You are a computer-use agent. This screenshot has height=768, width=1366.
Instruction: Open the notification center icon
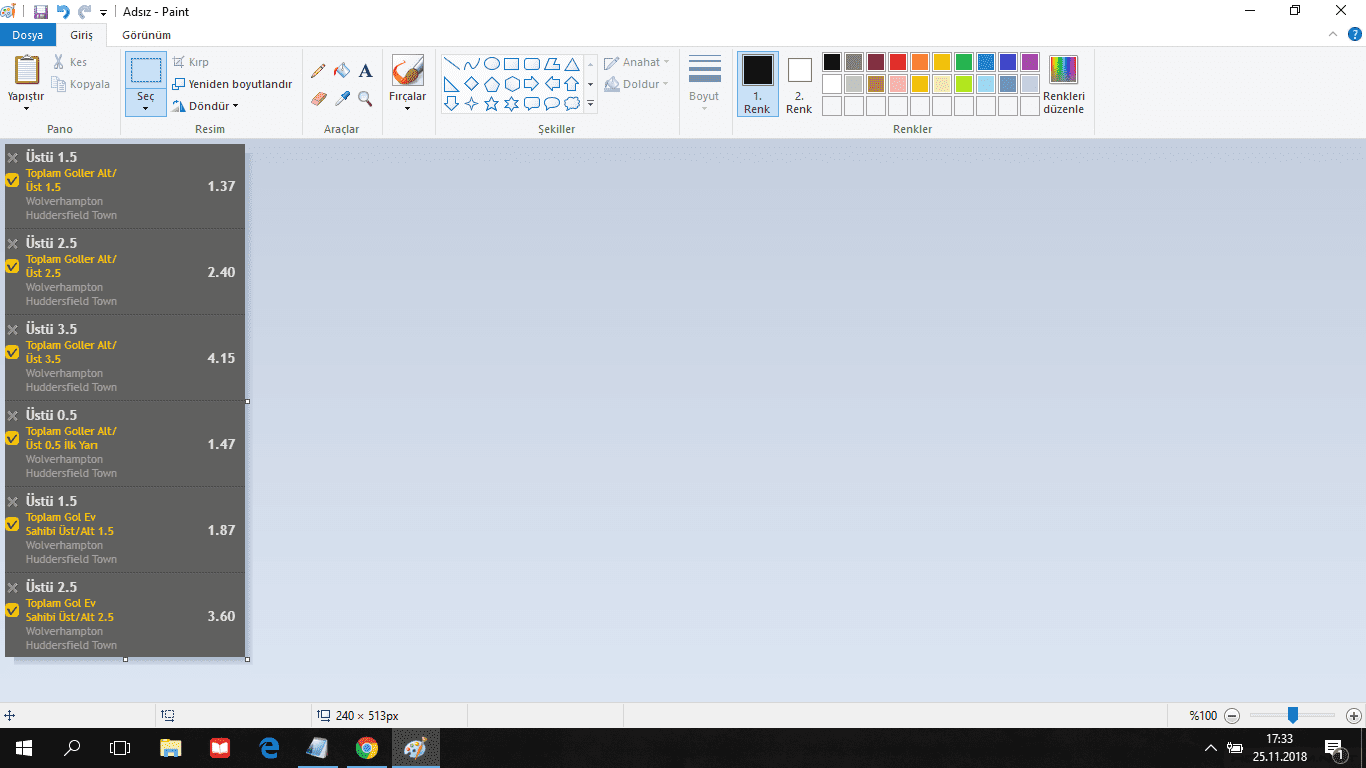1335,748
